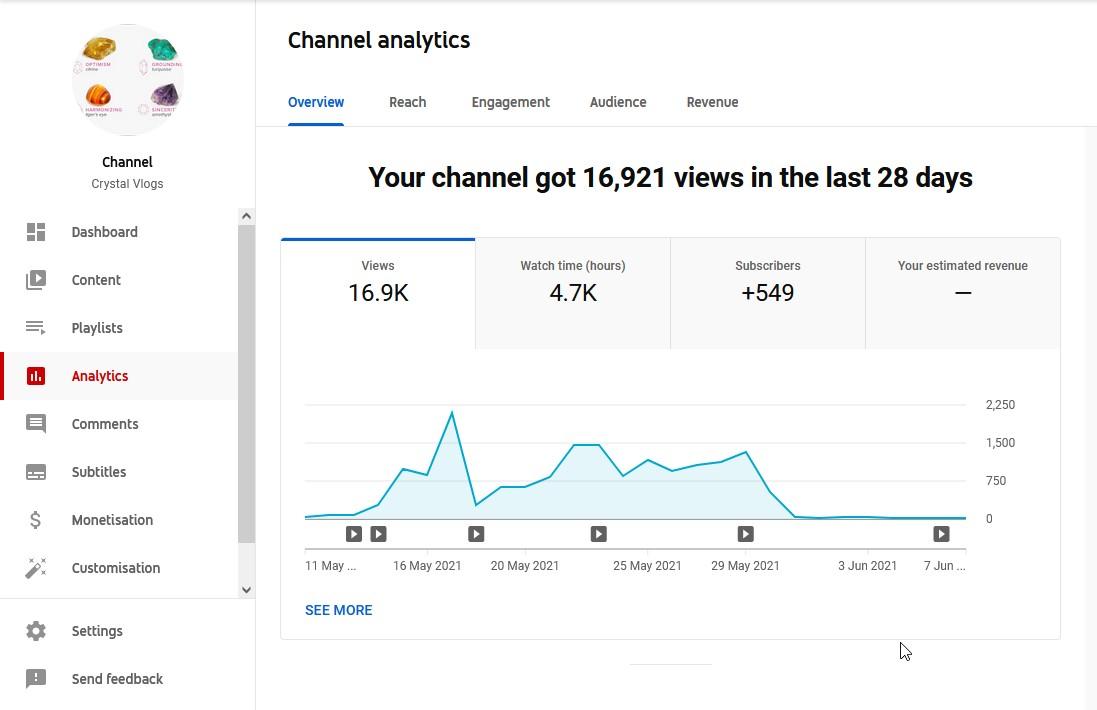The height and width of the screenshot is (710, 1097).
Task: Open the Audience tab
Action: 618,102
